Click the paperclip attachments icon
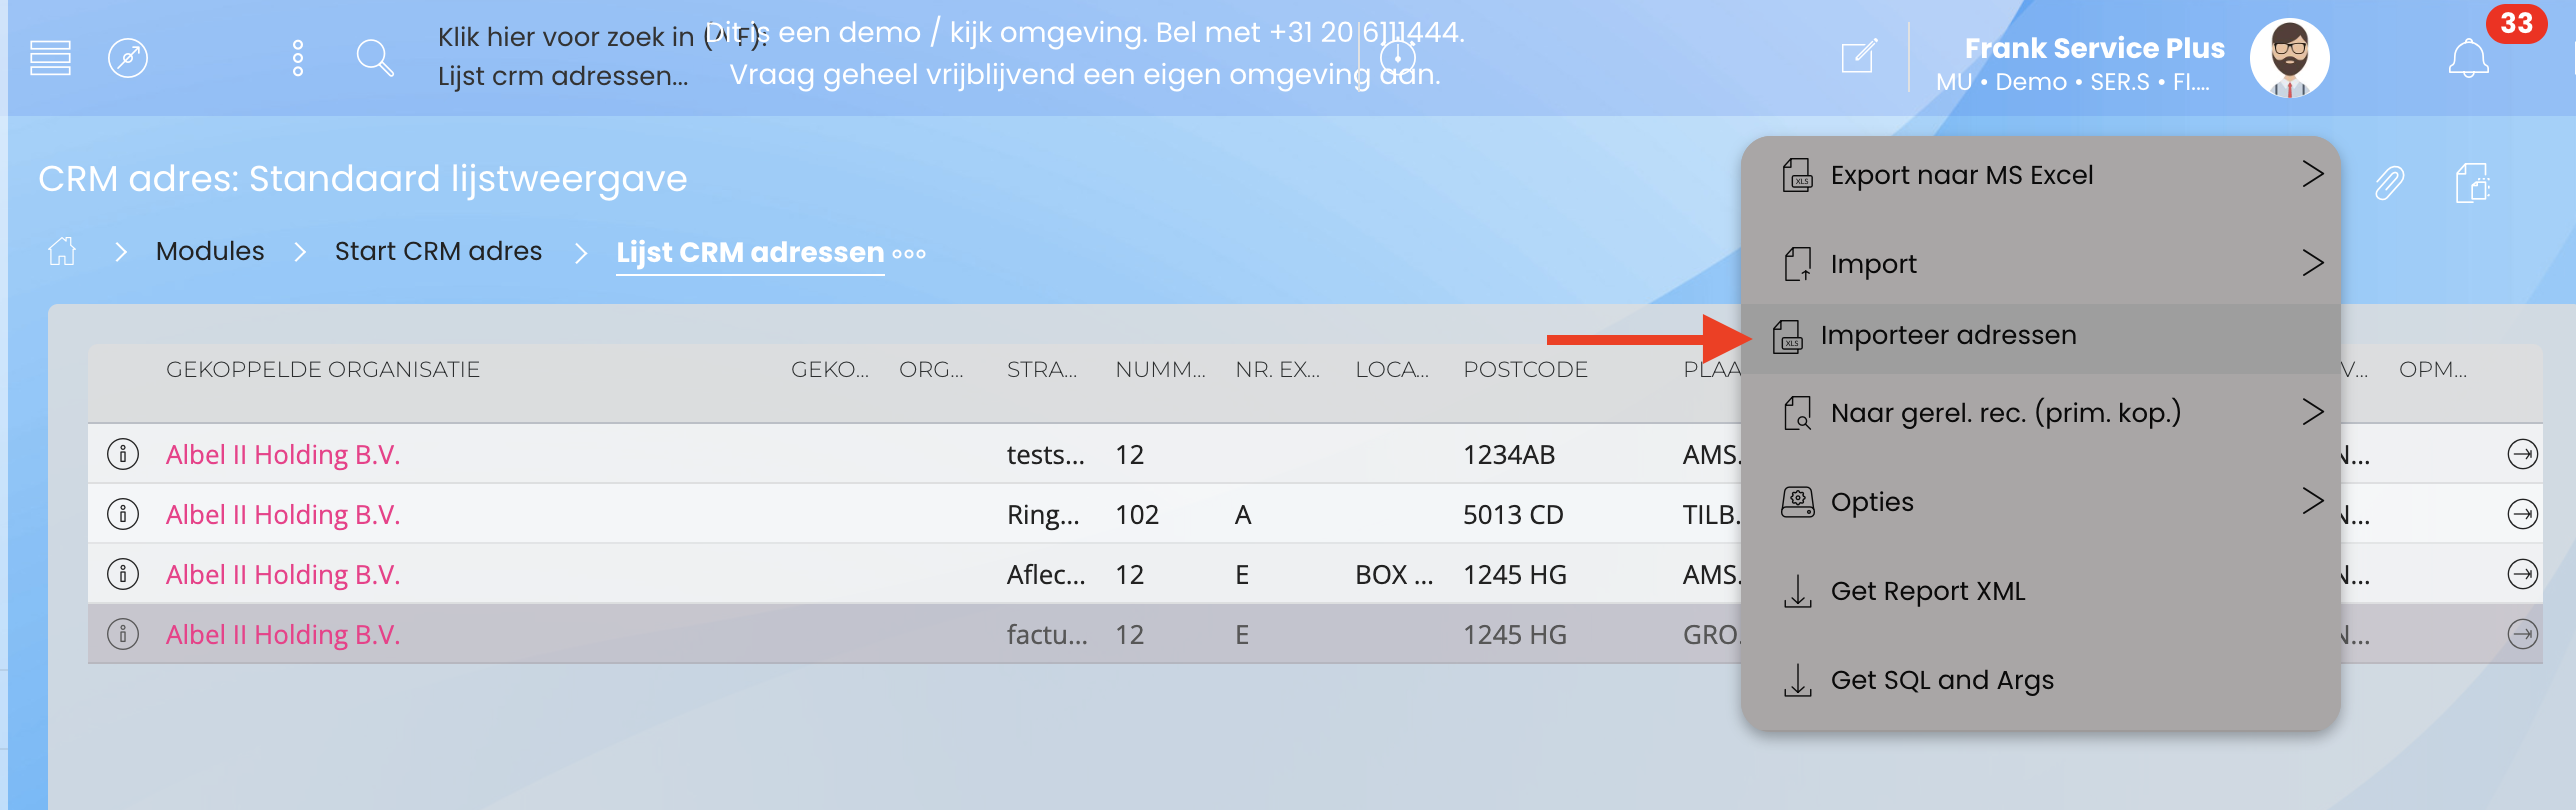This screenshot has height=810, width=2576. pyautogui.click(x=2389, y=183)
